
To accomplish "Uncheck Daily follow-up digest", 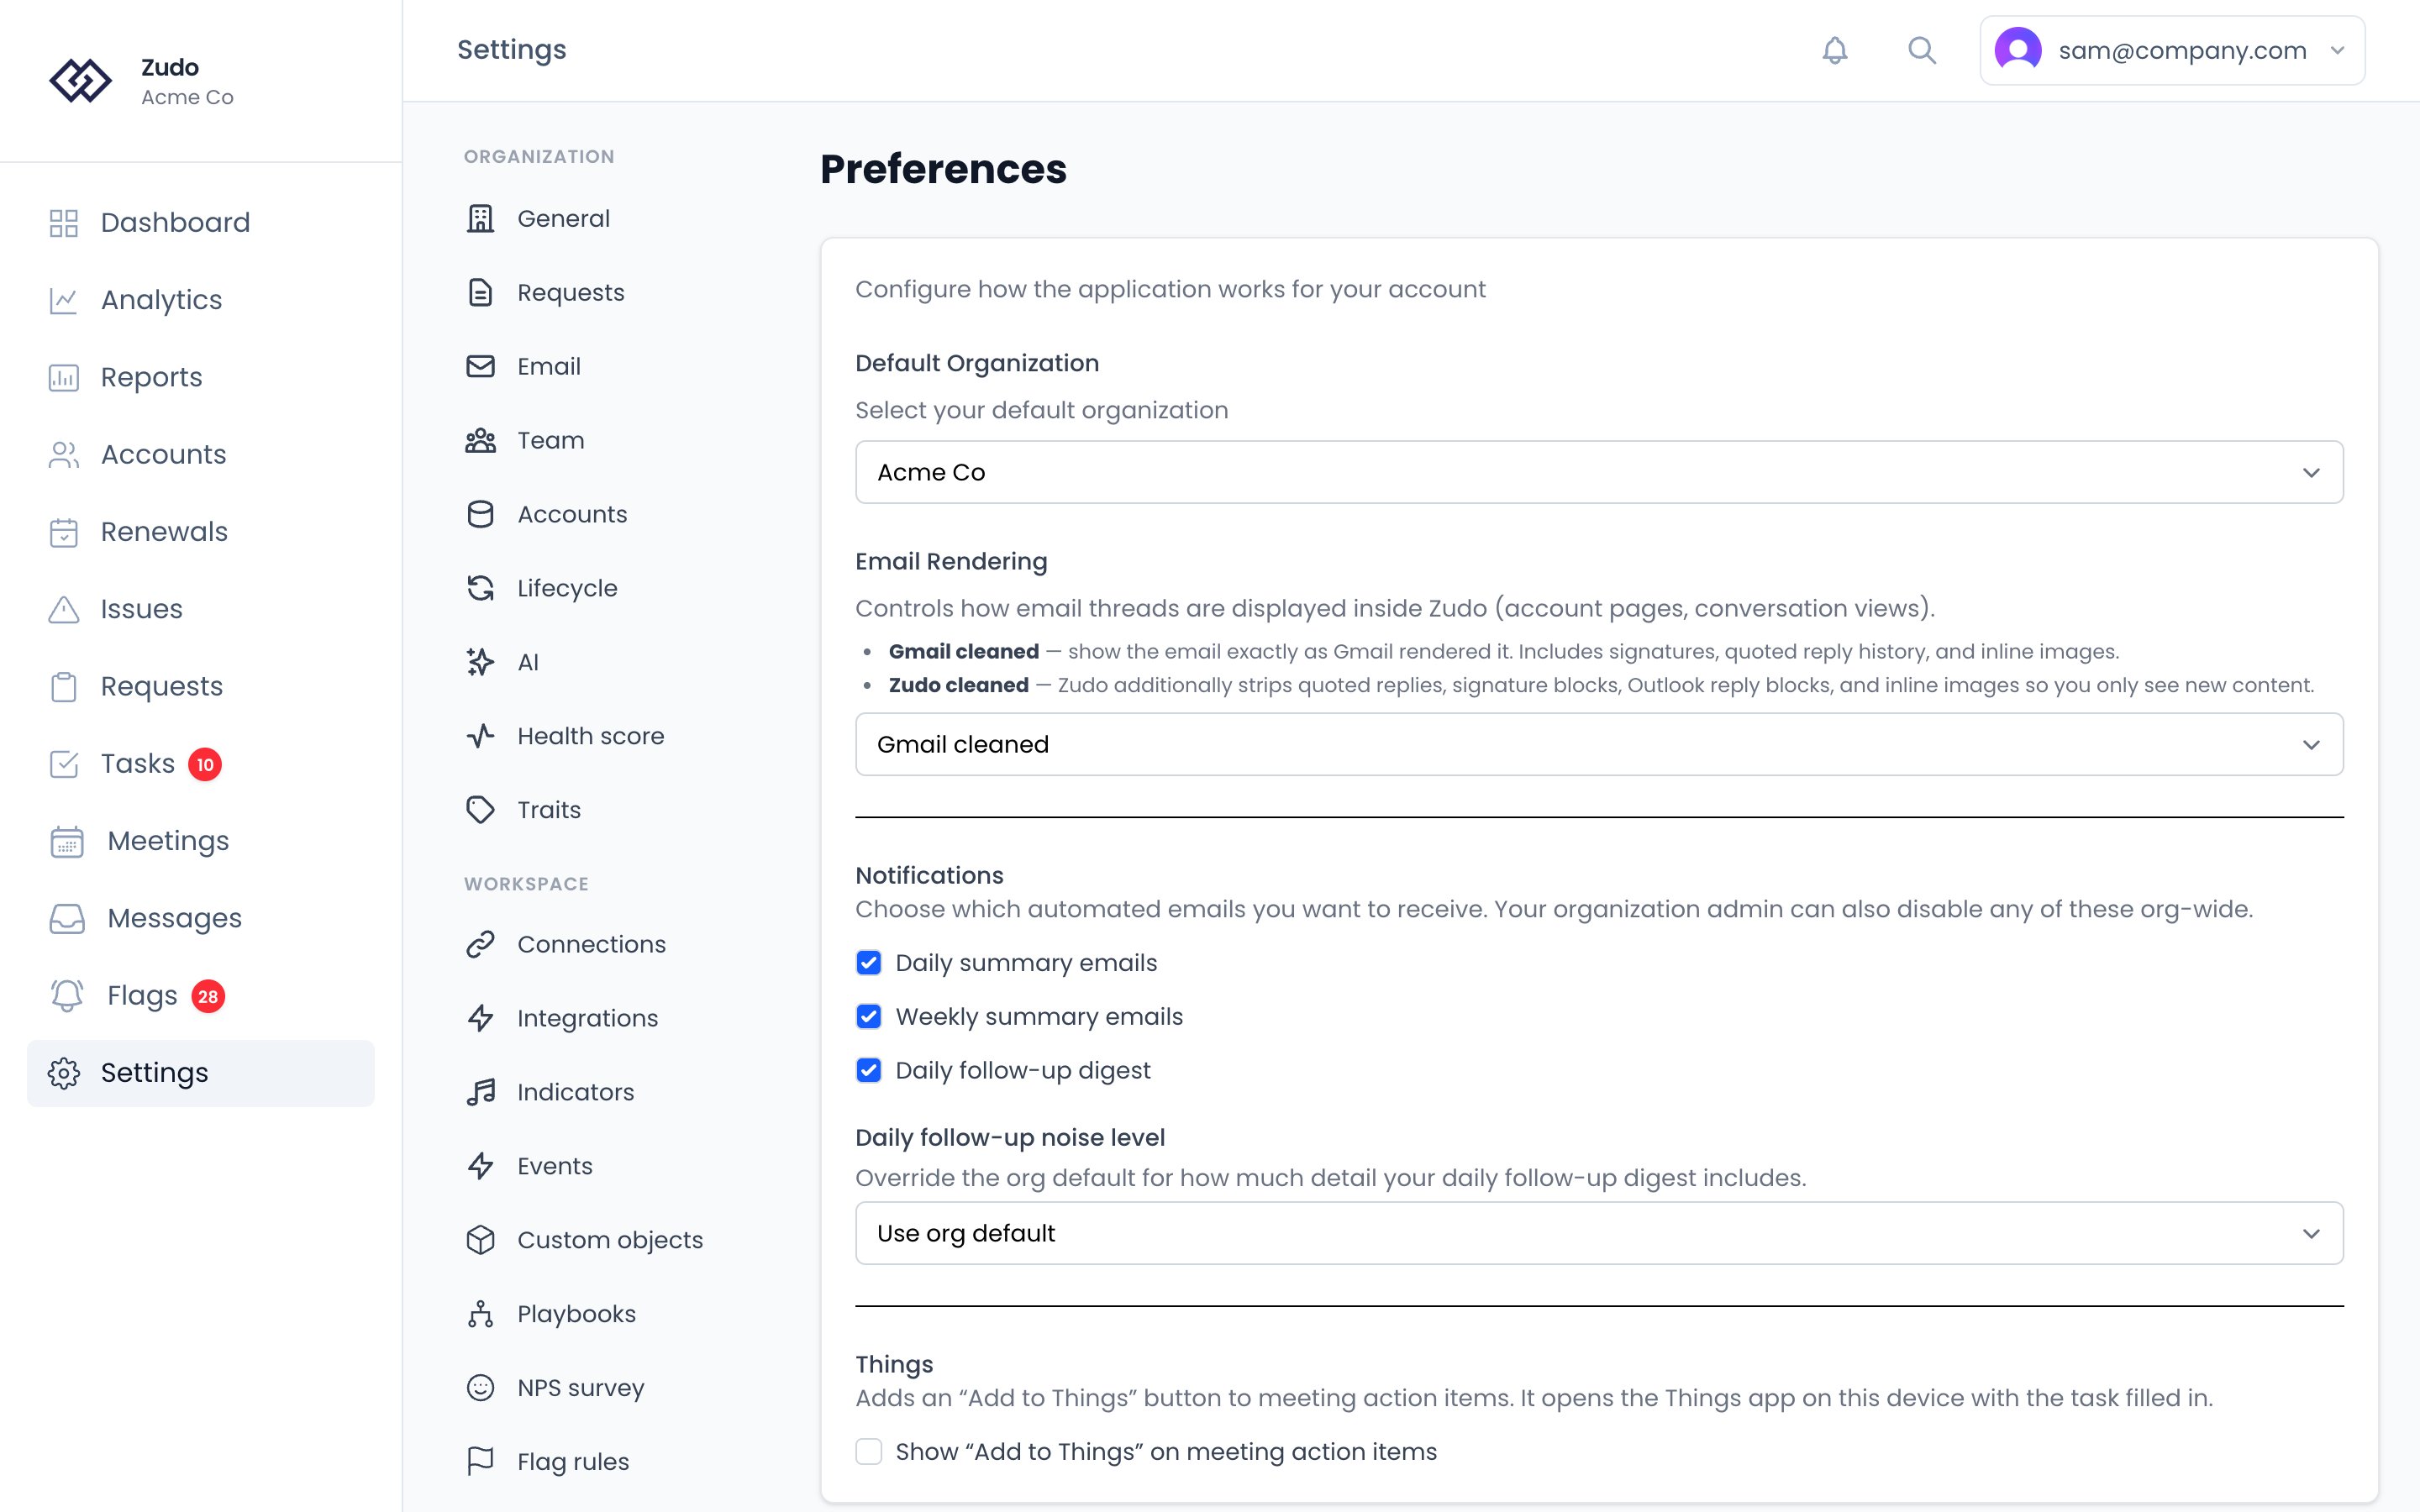I will [x=869, y=1071].
